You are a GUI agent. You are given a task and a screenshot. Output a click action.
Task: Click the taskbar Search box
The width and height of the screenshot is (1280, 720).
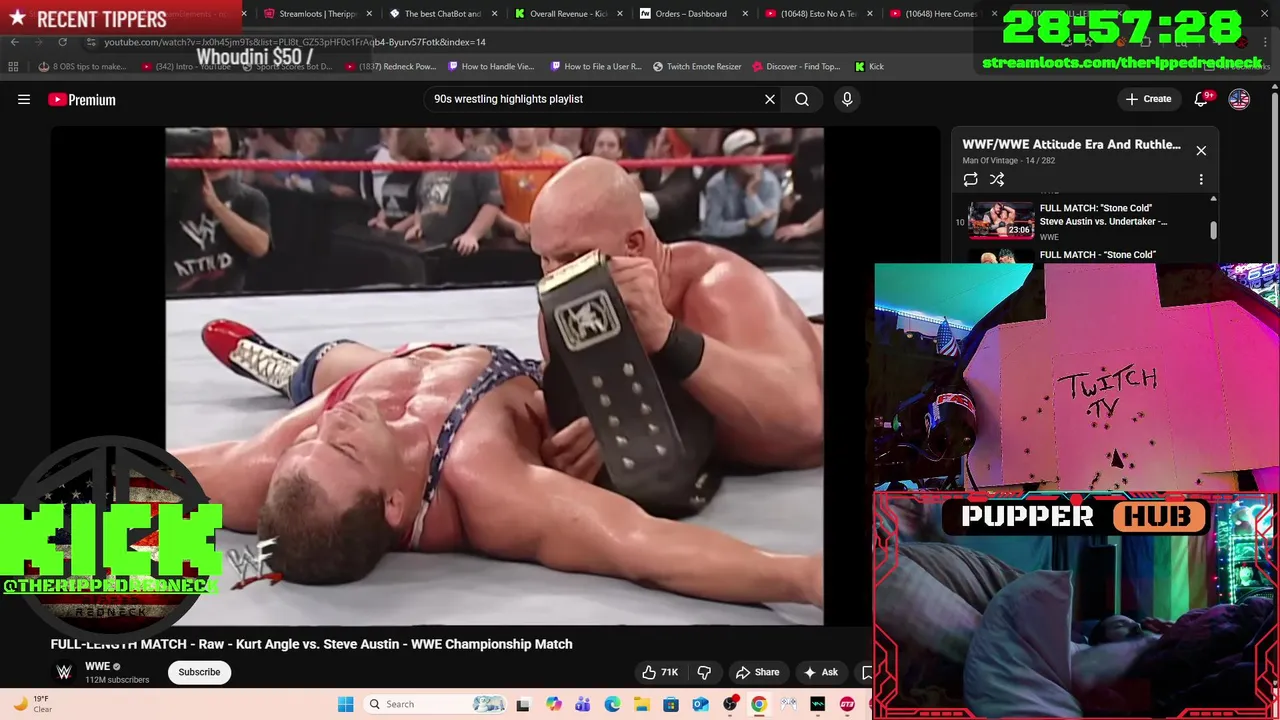click(437, 704)
